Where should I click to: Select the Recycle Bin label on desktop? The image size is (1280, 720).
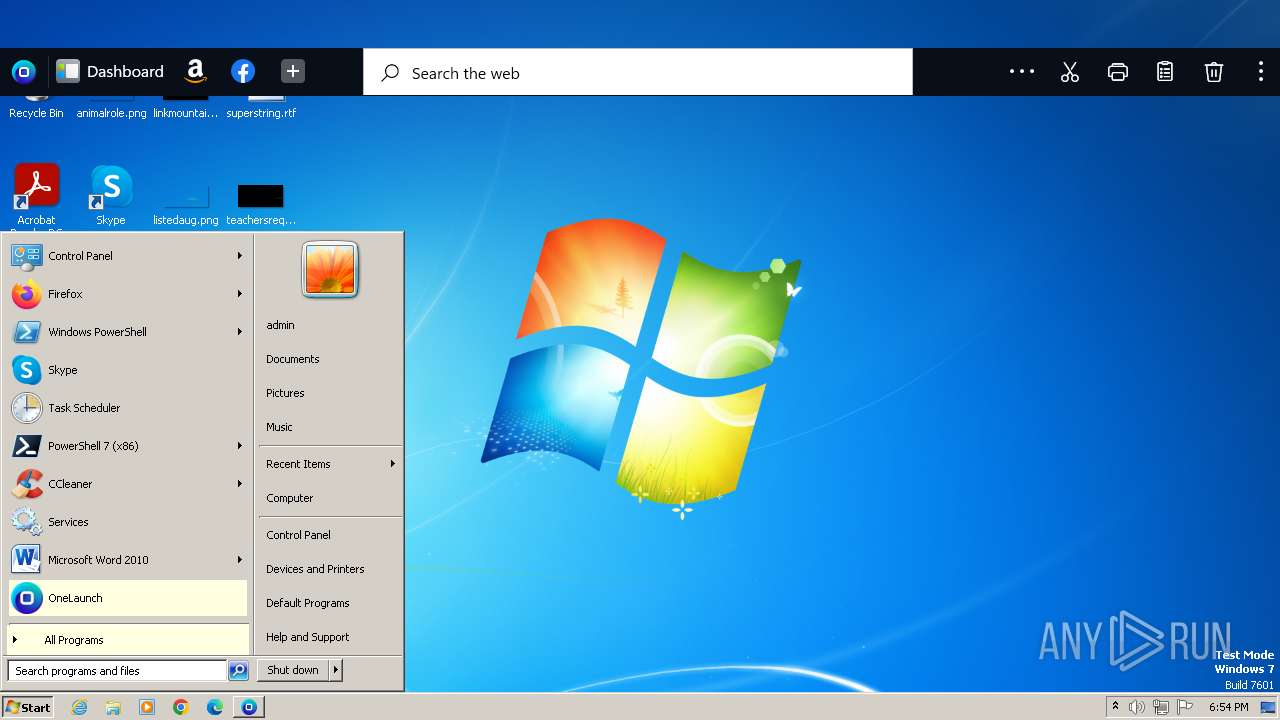36,113
